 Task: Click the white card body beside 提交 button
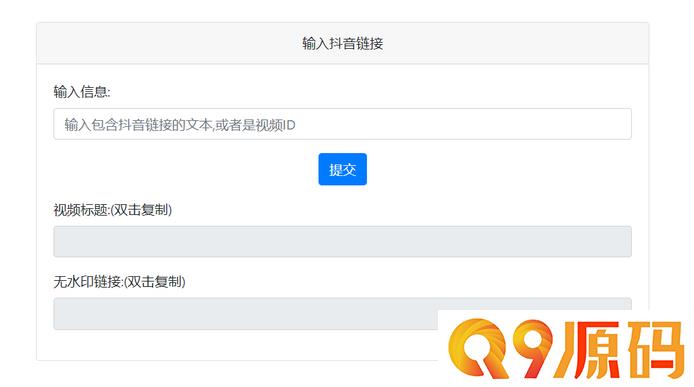click(487, 169)
